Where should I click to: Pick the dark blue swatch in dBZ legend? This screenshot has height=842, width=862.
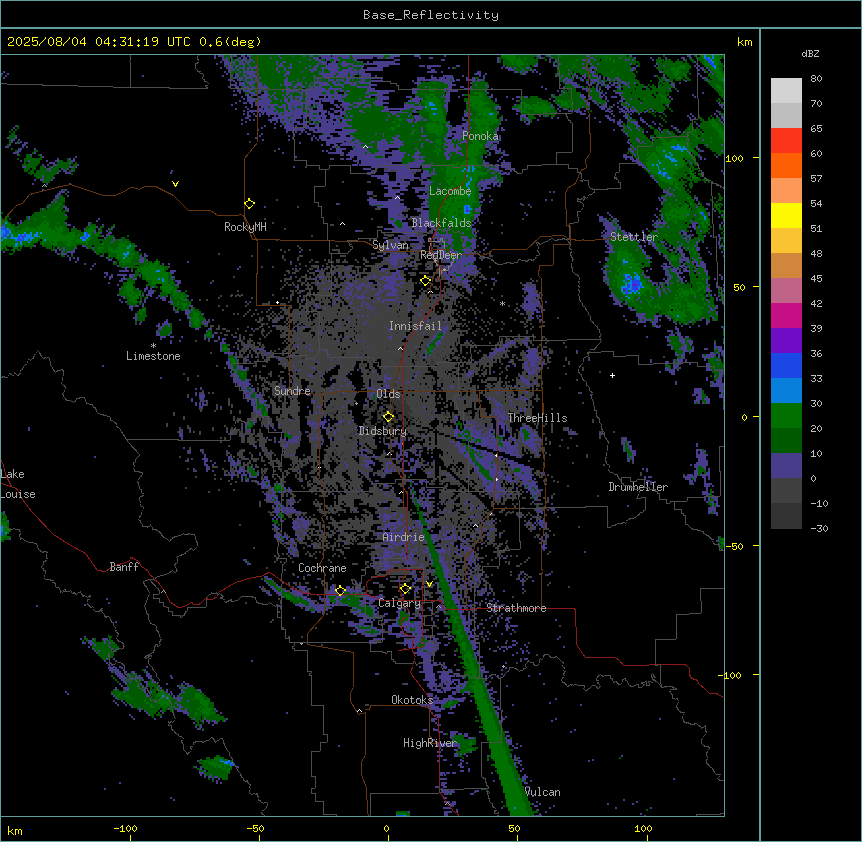point(786,365)
